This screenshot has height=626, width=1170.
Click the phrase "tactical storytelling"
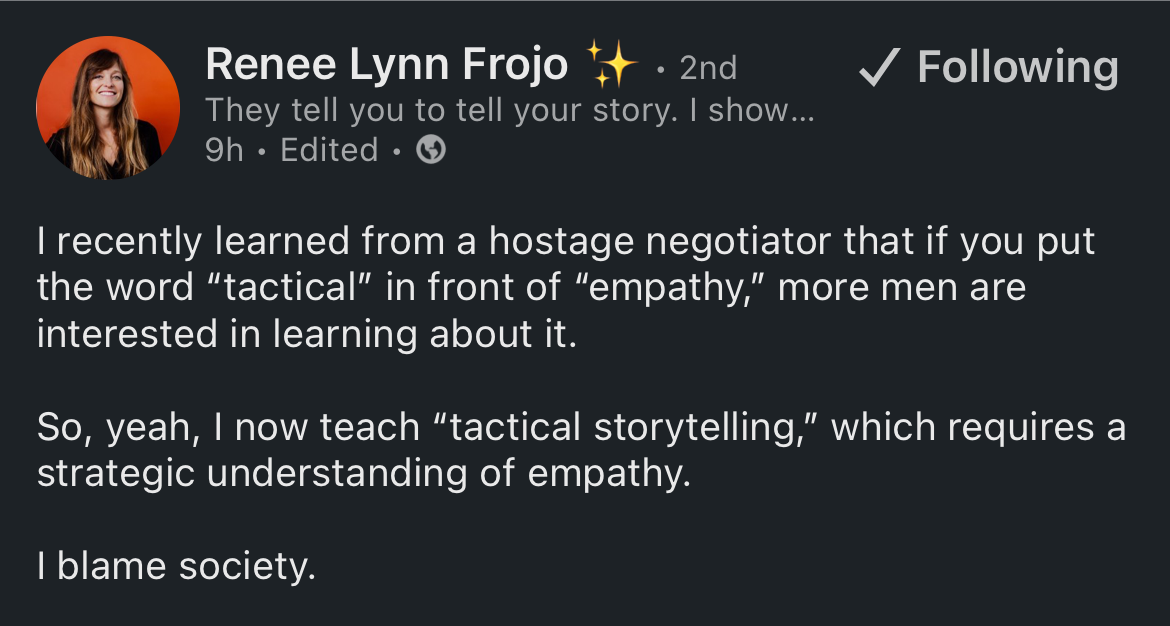(x=623, y=429)
